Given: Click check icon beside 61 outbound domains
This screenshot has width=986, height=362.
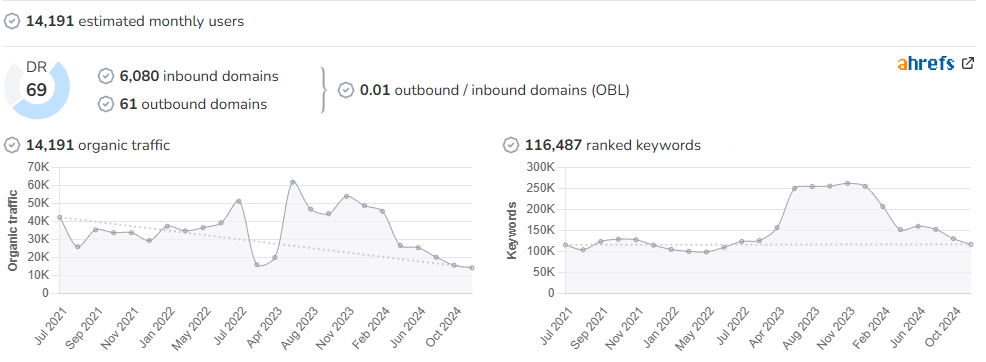Looking at the screenshot, I should [x=106, y=104].
